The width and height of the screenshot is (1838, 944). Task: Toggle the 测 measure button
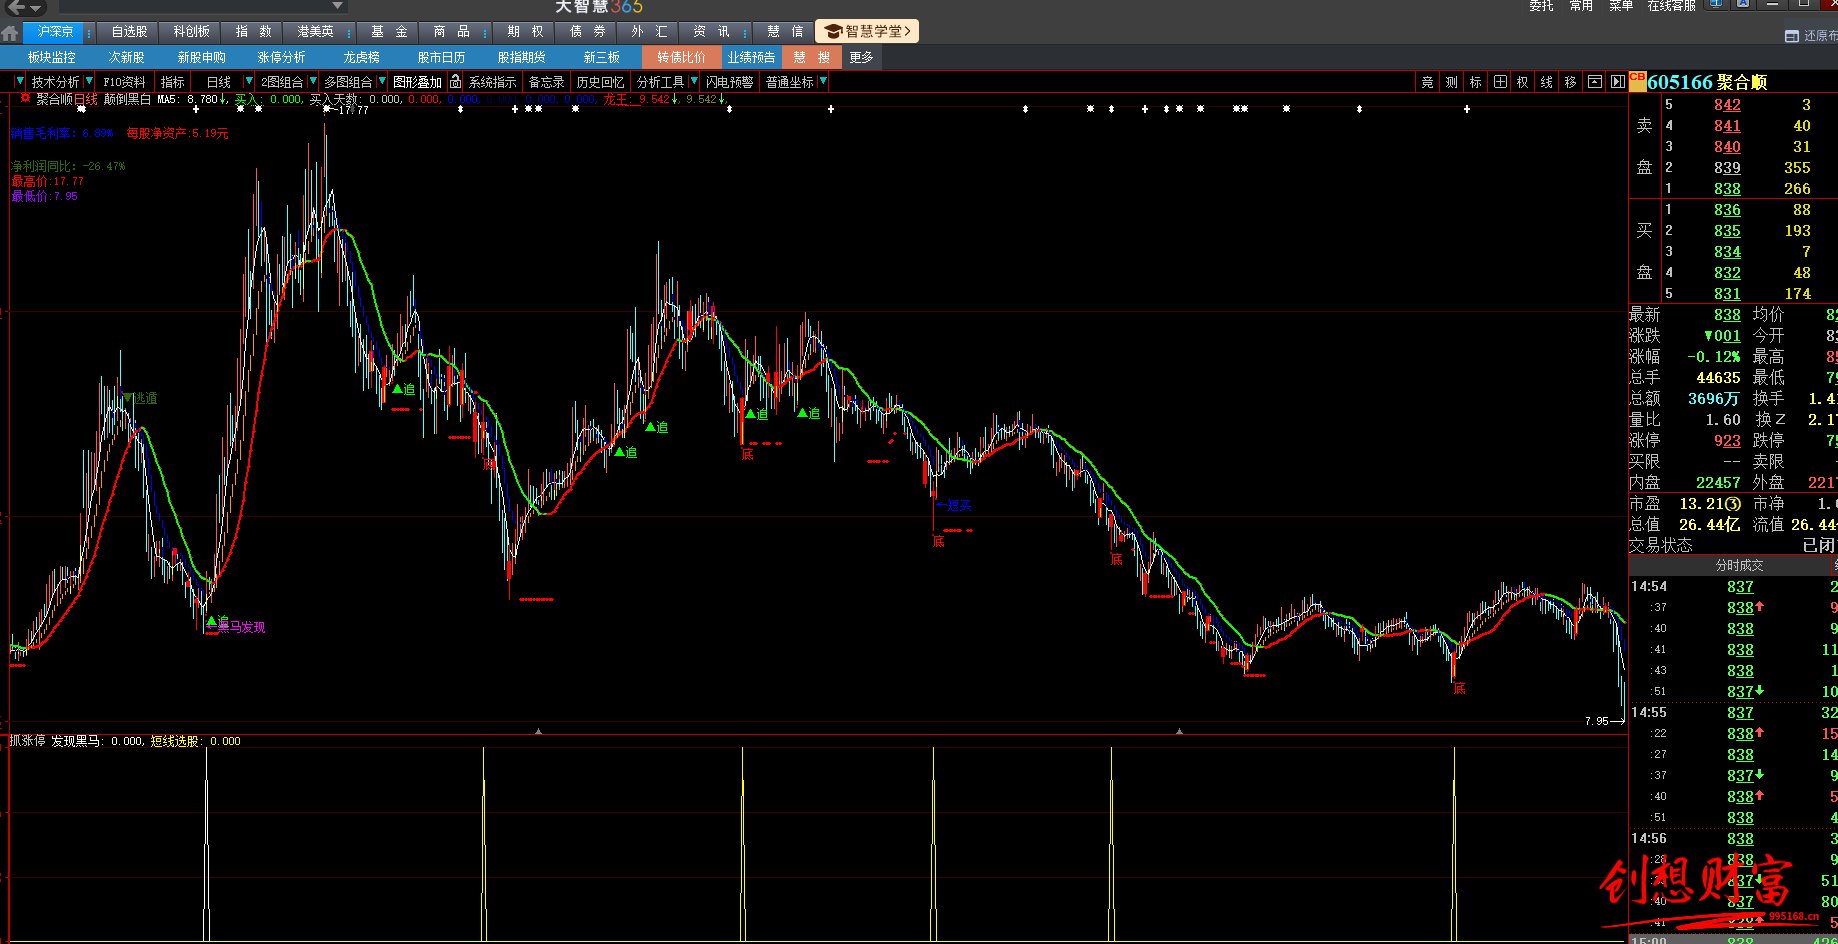(x=1451, y=82)
